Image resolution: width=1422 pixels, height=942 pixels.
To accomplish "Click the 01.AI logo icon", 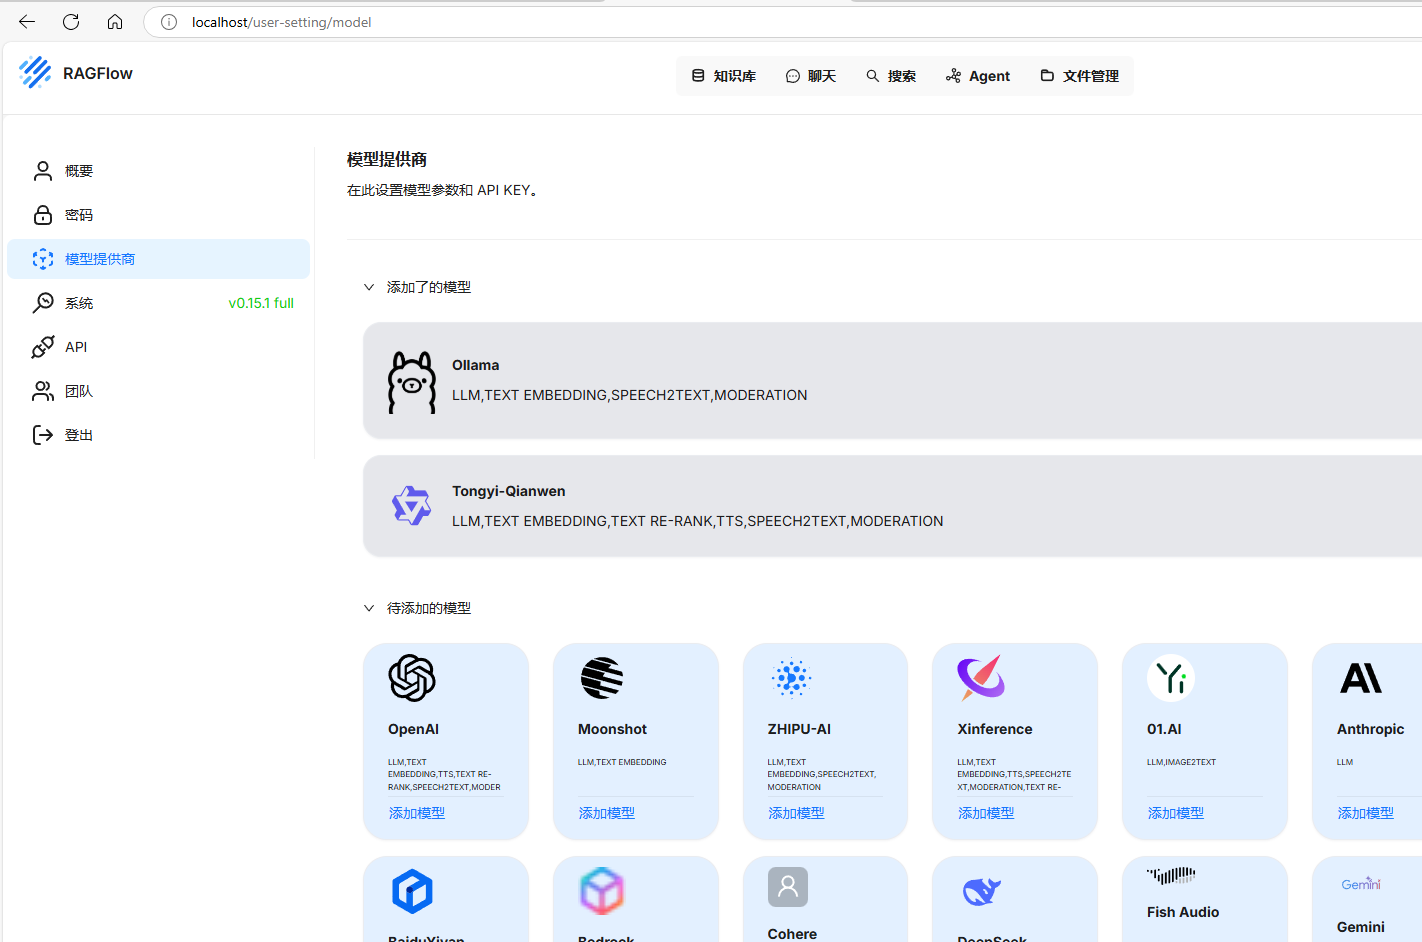I will tap(1171, 678).
